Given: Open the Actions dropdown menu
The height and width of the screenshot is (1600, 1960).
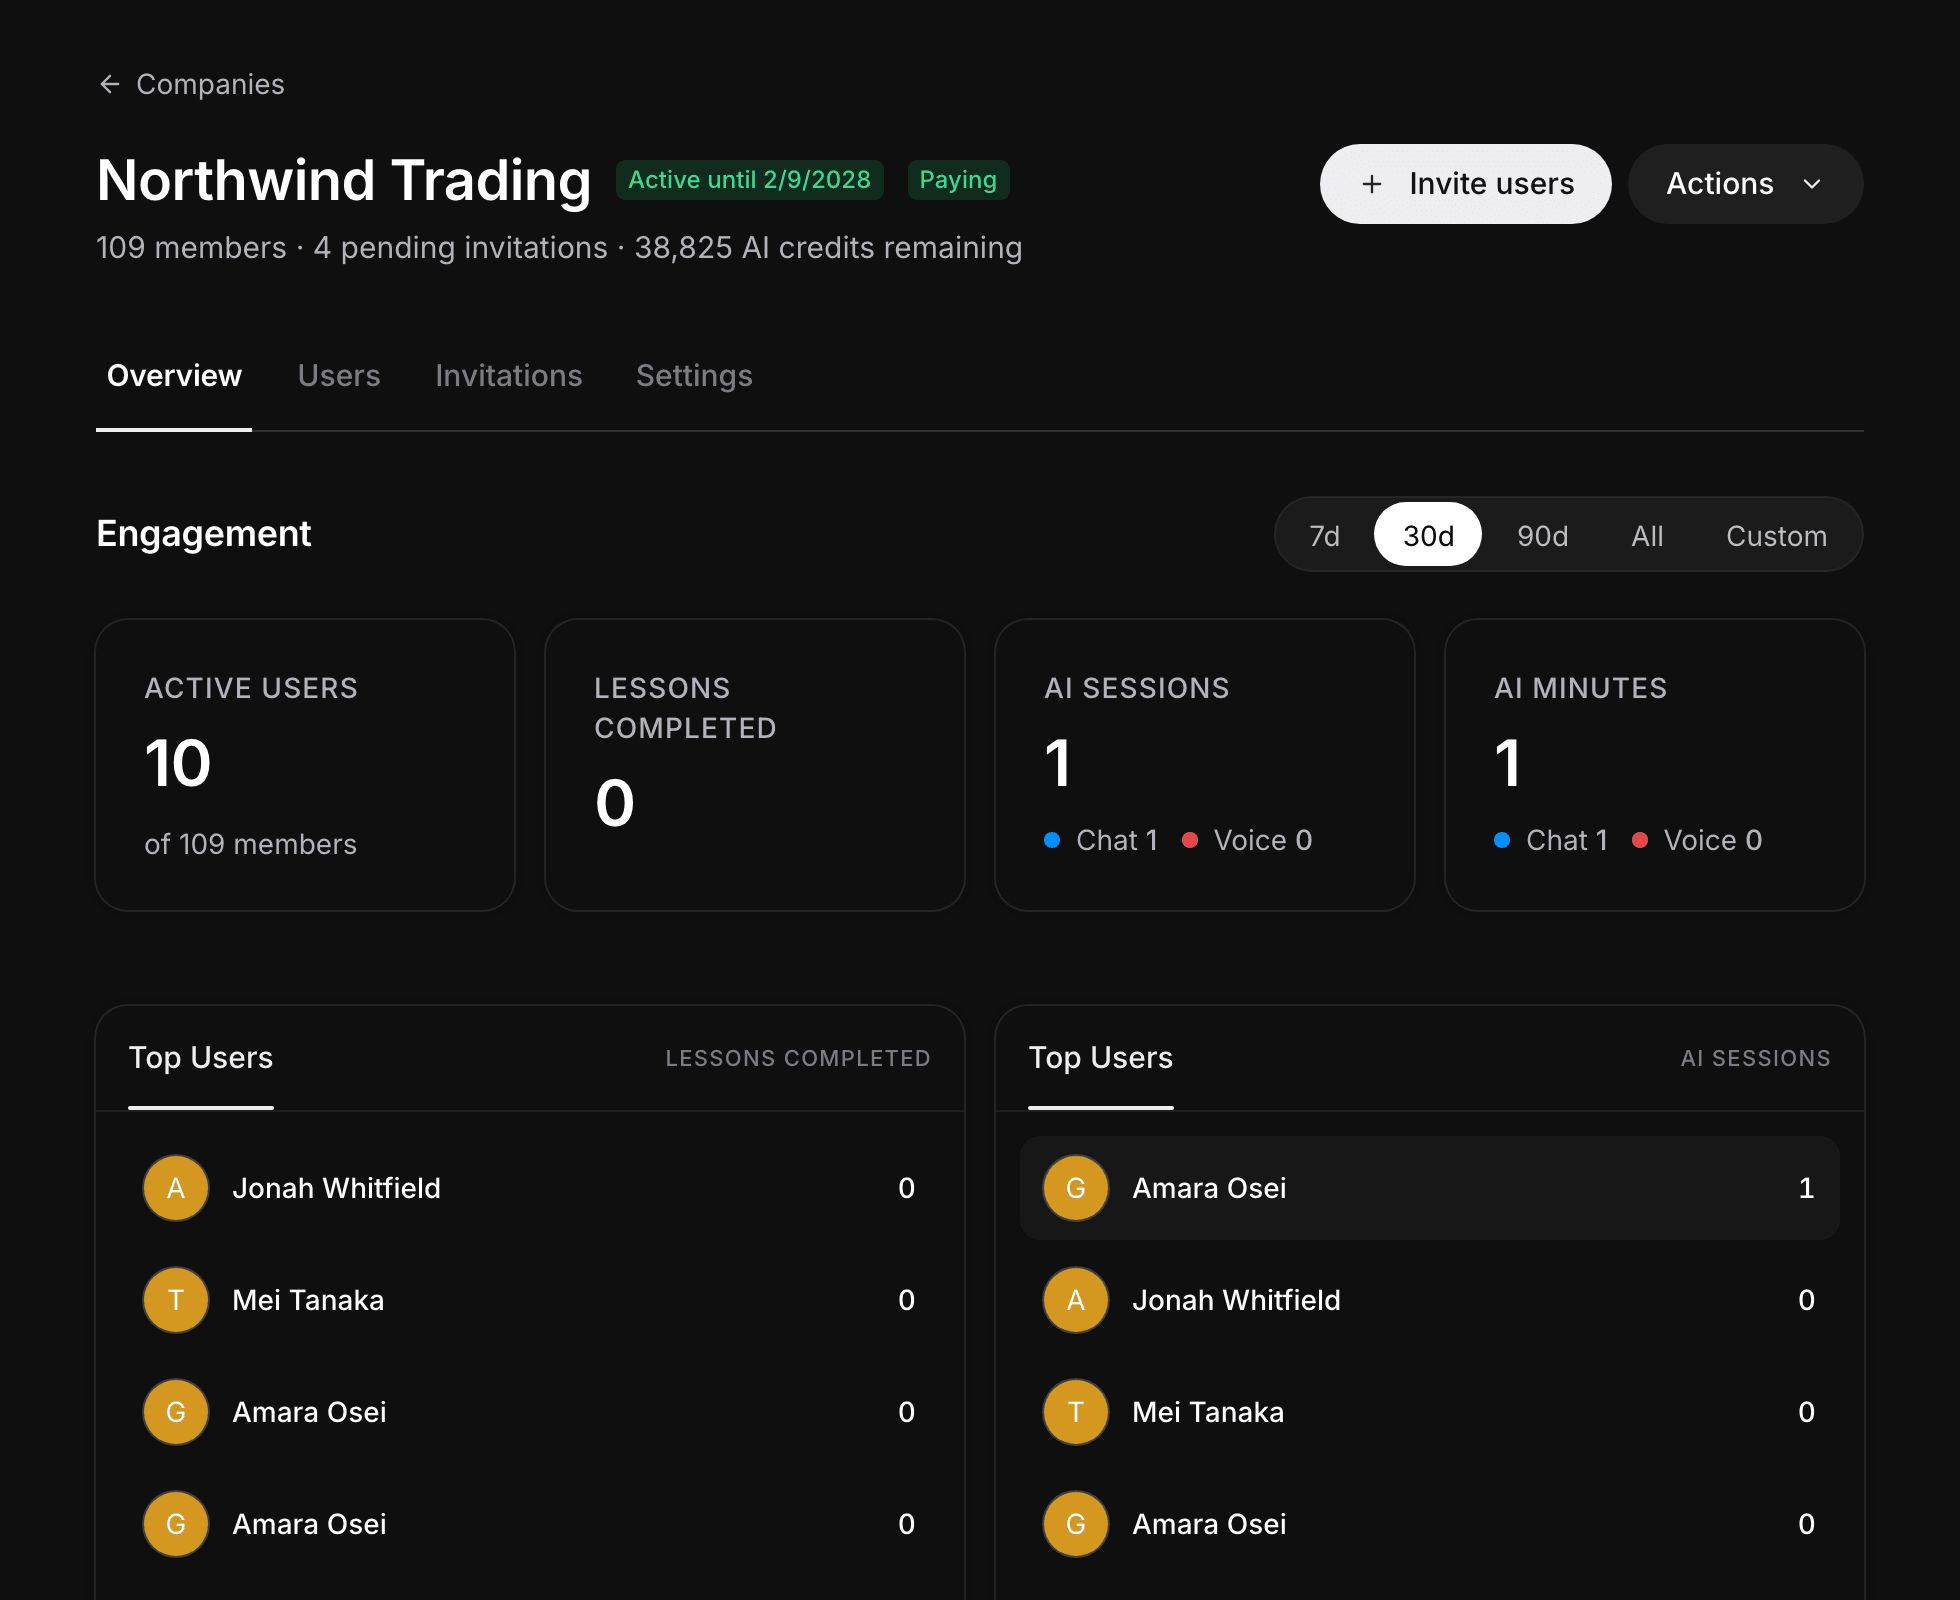Looking at the screenshot, I should coord(1745,184).
